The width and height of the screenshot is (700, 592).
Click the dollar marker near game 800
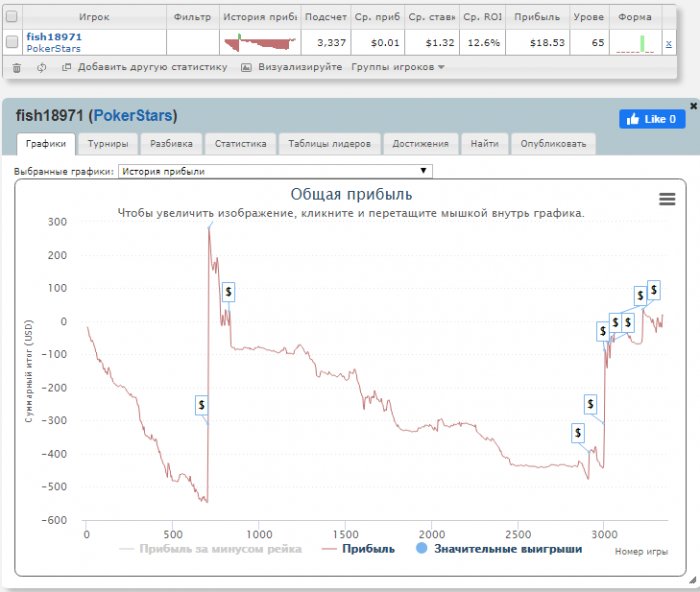pyautogui.click(x=229, y=292)
